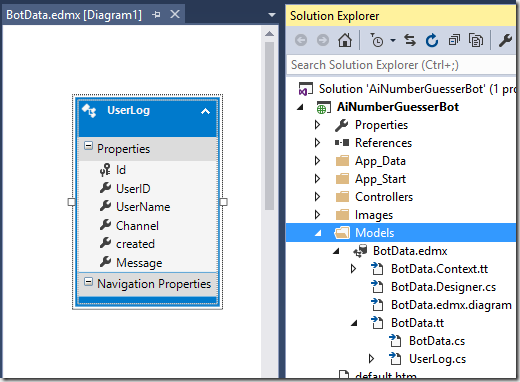Click the Back navigation arrow in Solution Explorer

(x=301, y=40)
